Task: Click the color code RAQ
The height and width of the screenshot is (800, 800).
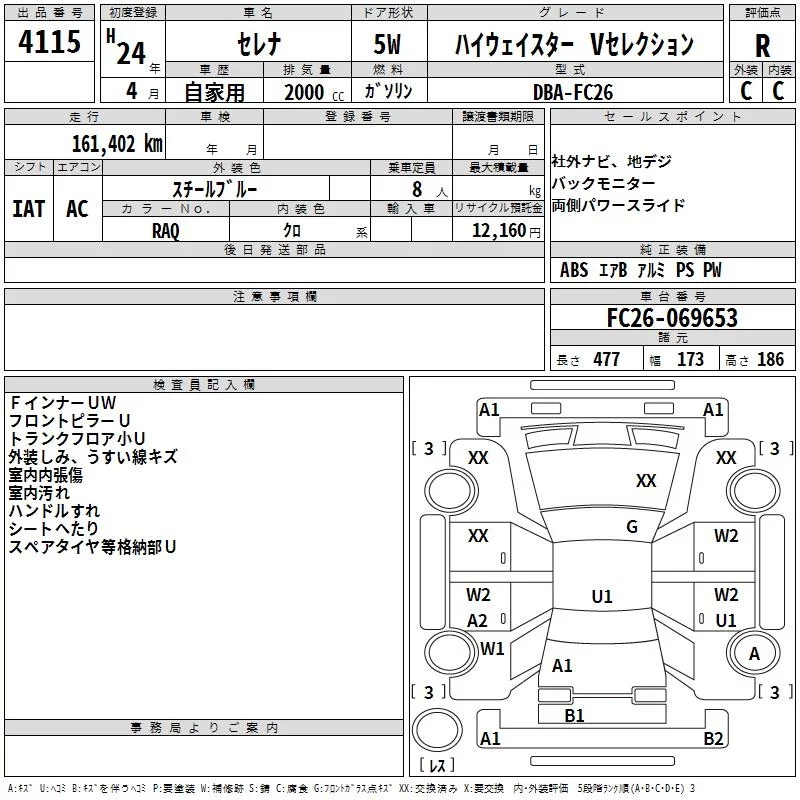Action: coord(166,230)
